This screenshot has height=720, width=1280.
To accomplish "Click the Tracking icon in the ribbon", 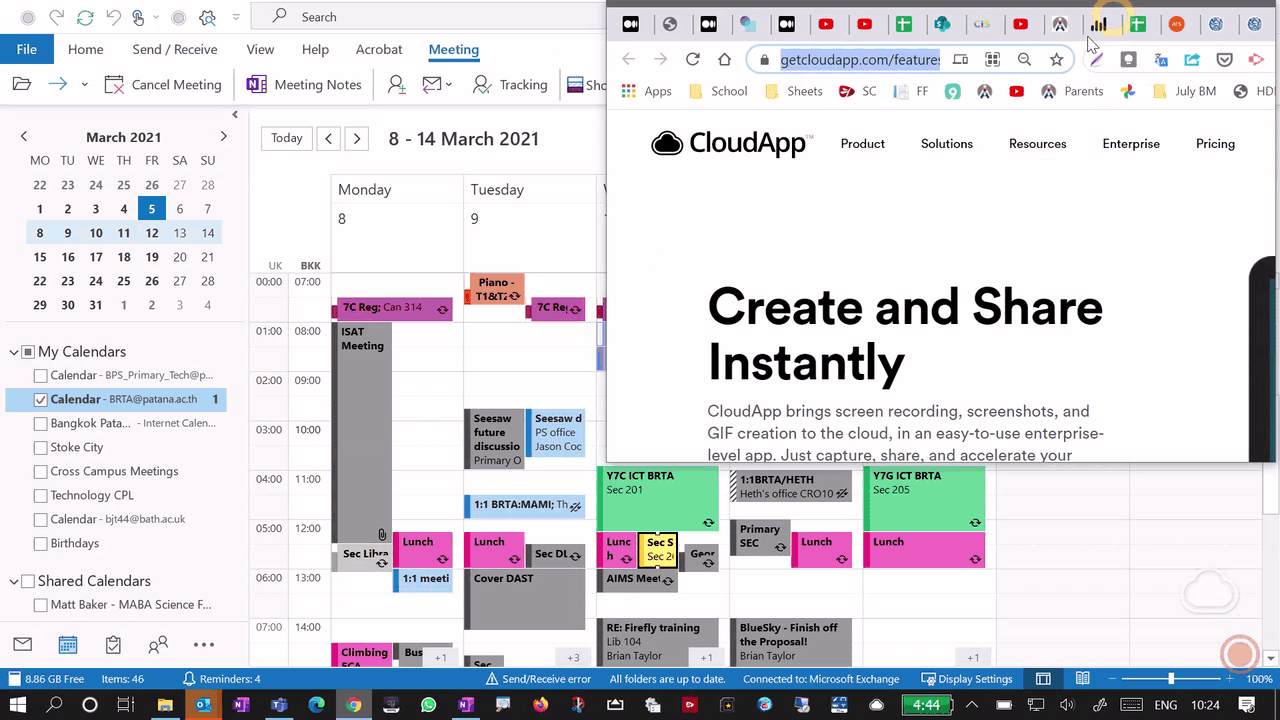I will [482, 85].
